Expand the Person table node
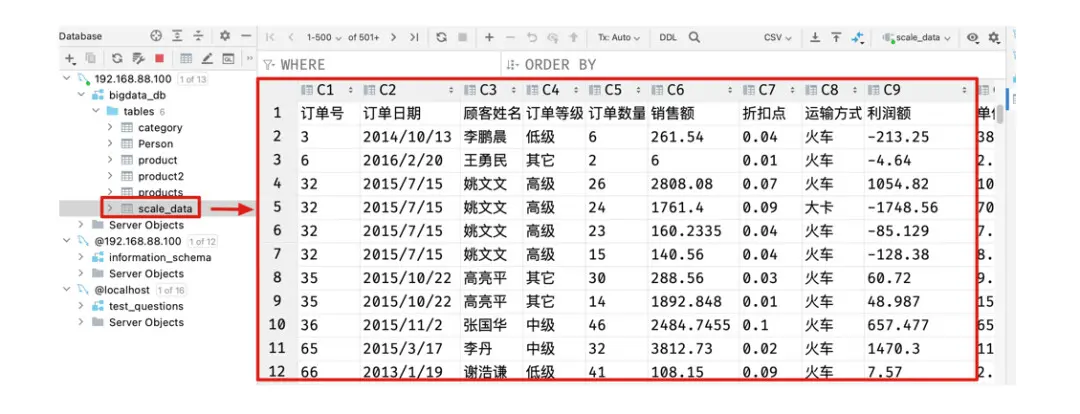This screenshot has height=414, width=1080. tap(110, 143)
